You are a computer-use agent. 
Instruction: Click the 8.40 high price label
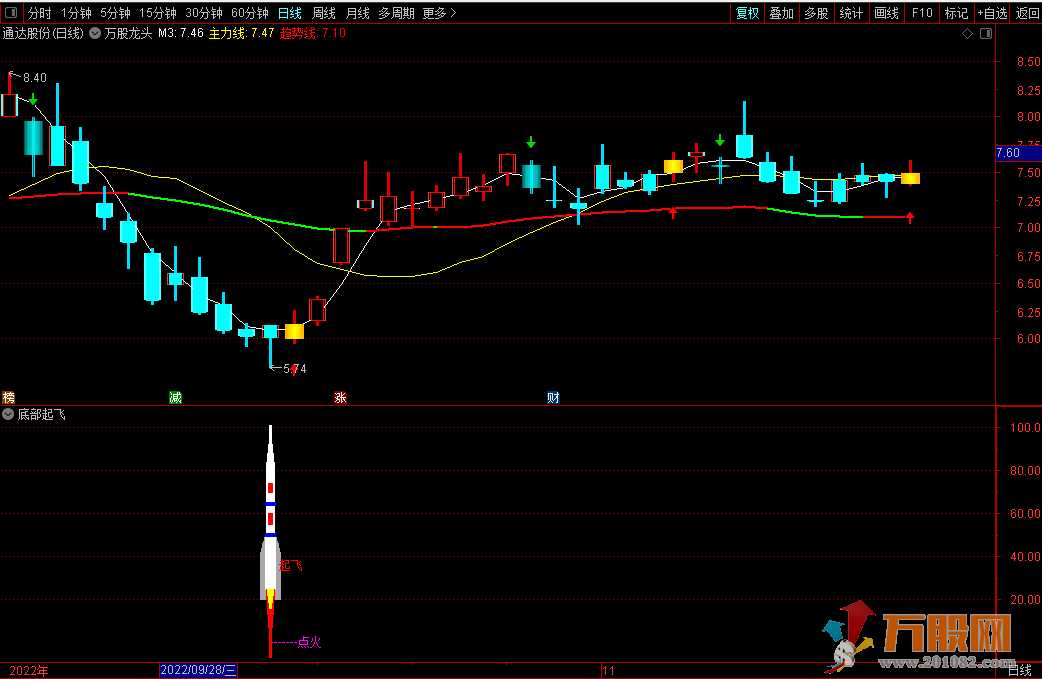(x=35, y=78)
